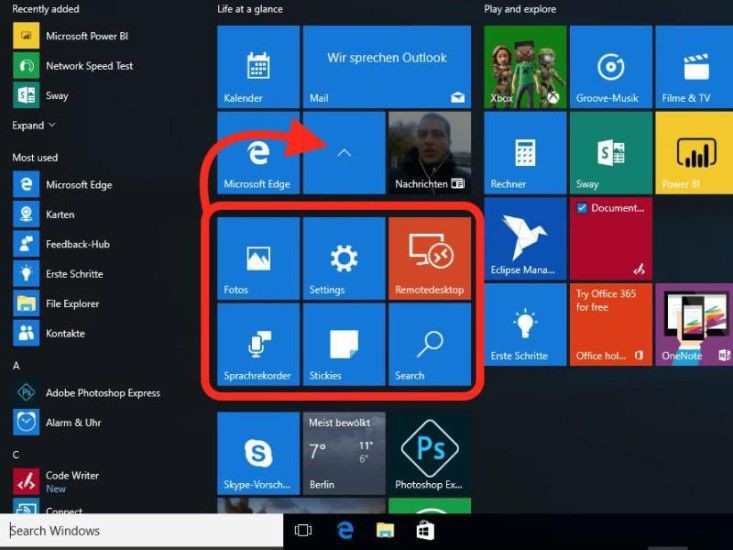Viewport: 733px width, 550px height.
Task: Open the yellow Power BI tile
Action: [x=694, y=153]
